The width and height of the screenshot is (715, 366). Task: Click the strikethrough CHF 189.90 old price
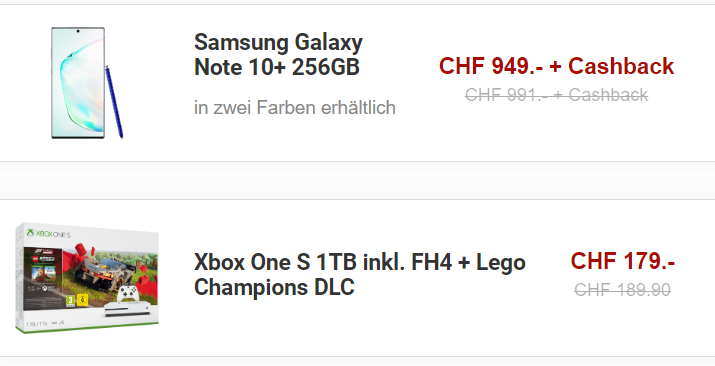[622, 289]
